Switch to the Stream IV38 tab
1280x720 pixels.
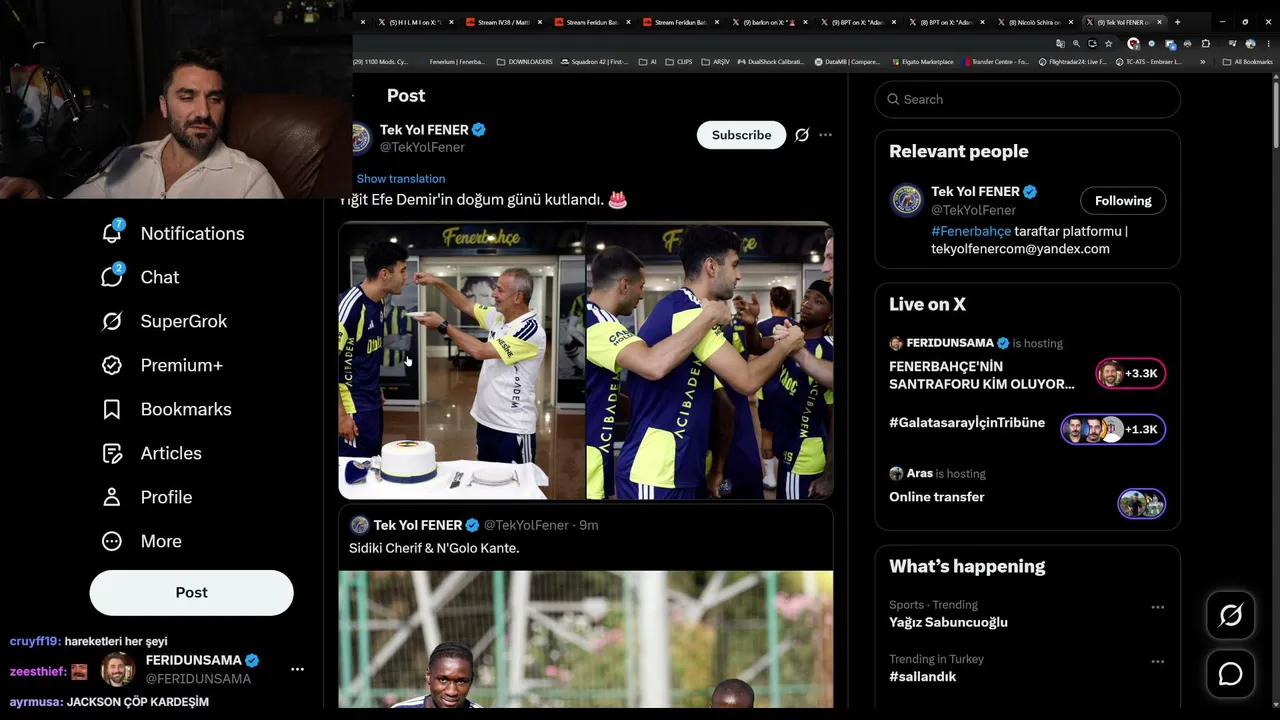point(505,22)
